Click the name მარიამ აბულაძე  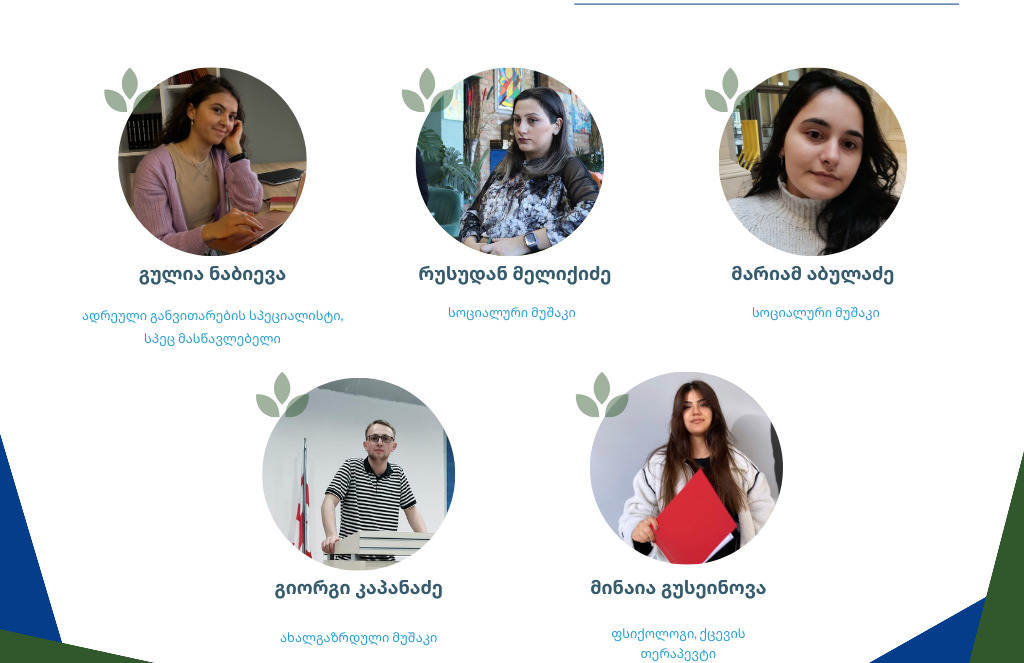(812, 274)
